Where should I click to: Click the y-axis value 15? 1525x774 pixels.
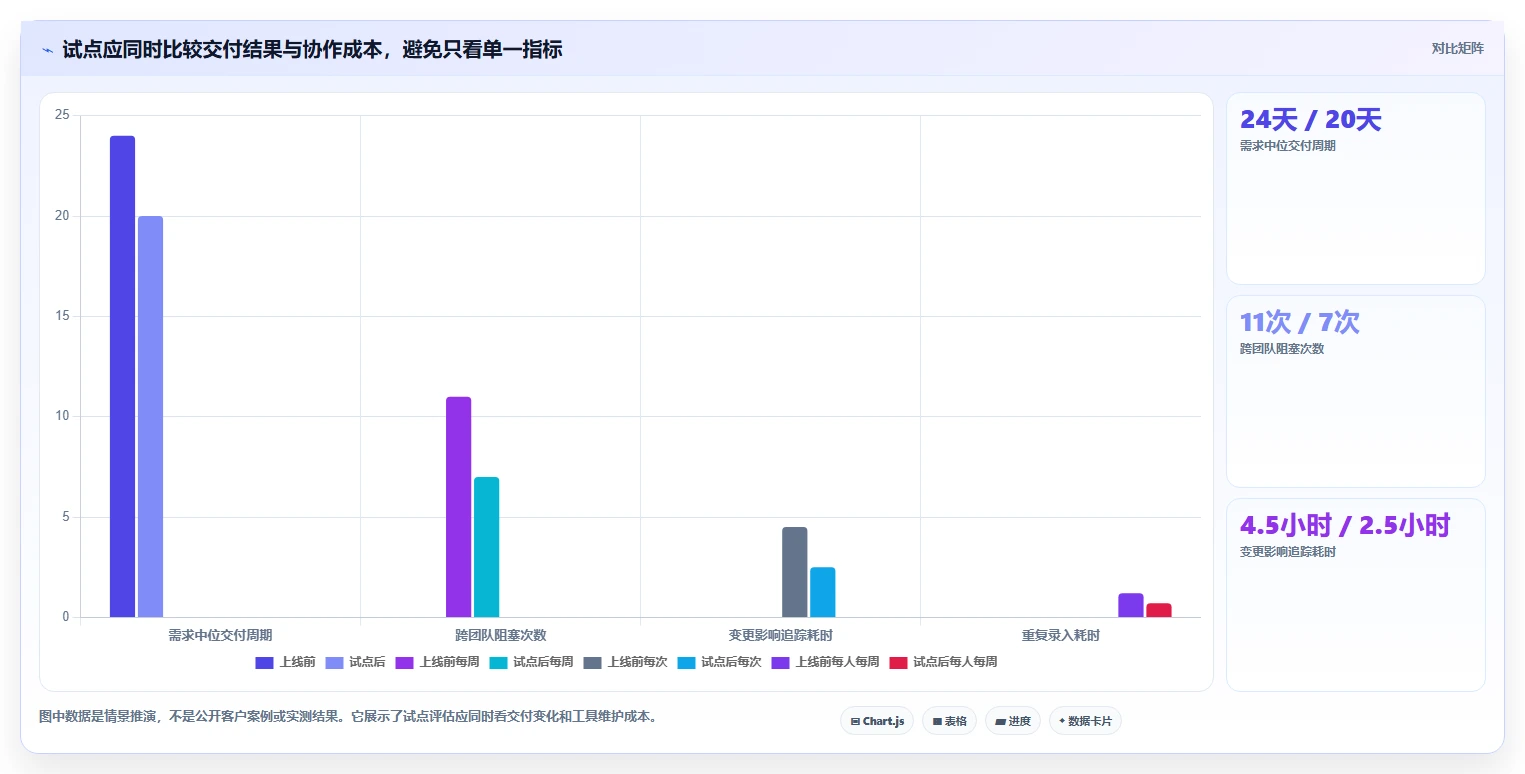coord(62,316)
